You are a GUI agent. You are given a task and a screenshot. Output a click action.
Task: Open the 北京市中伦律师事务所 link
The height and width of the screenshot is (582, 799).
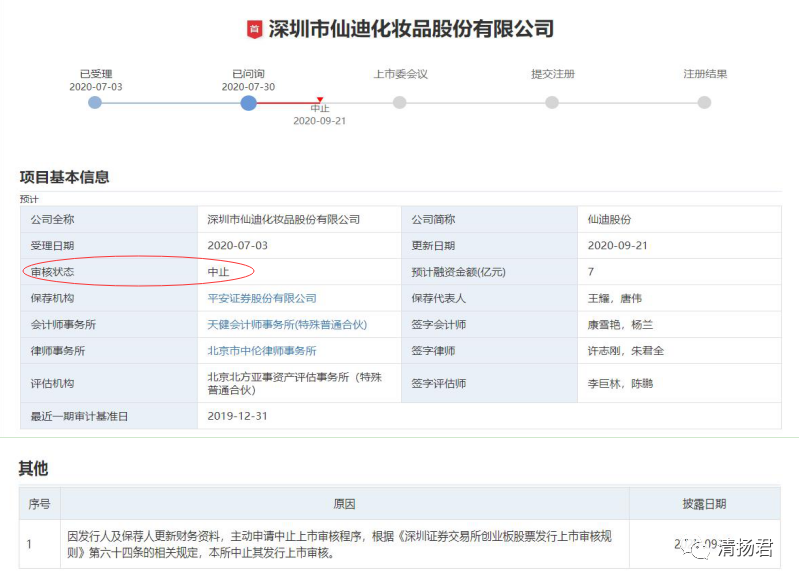coord(262,351)
